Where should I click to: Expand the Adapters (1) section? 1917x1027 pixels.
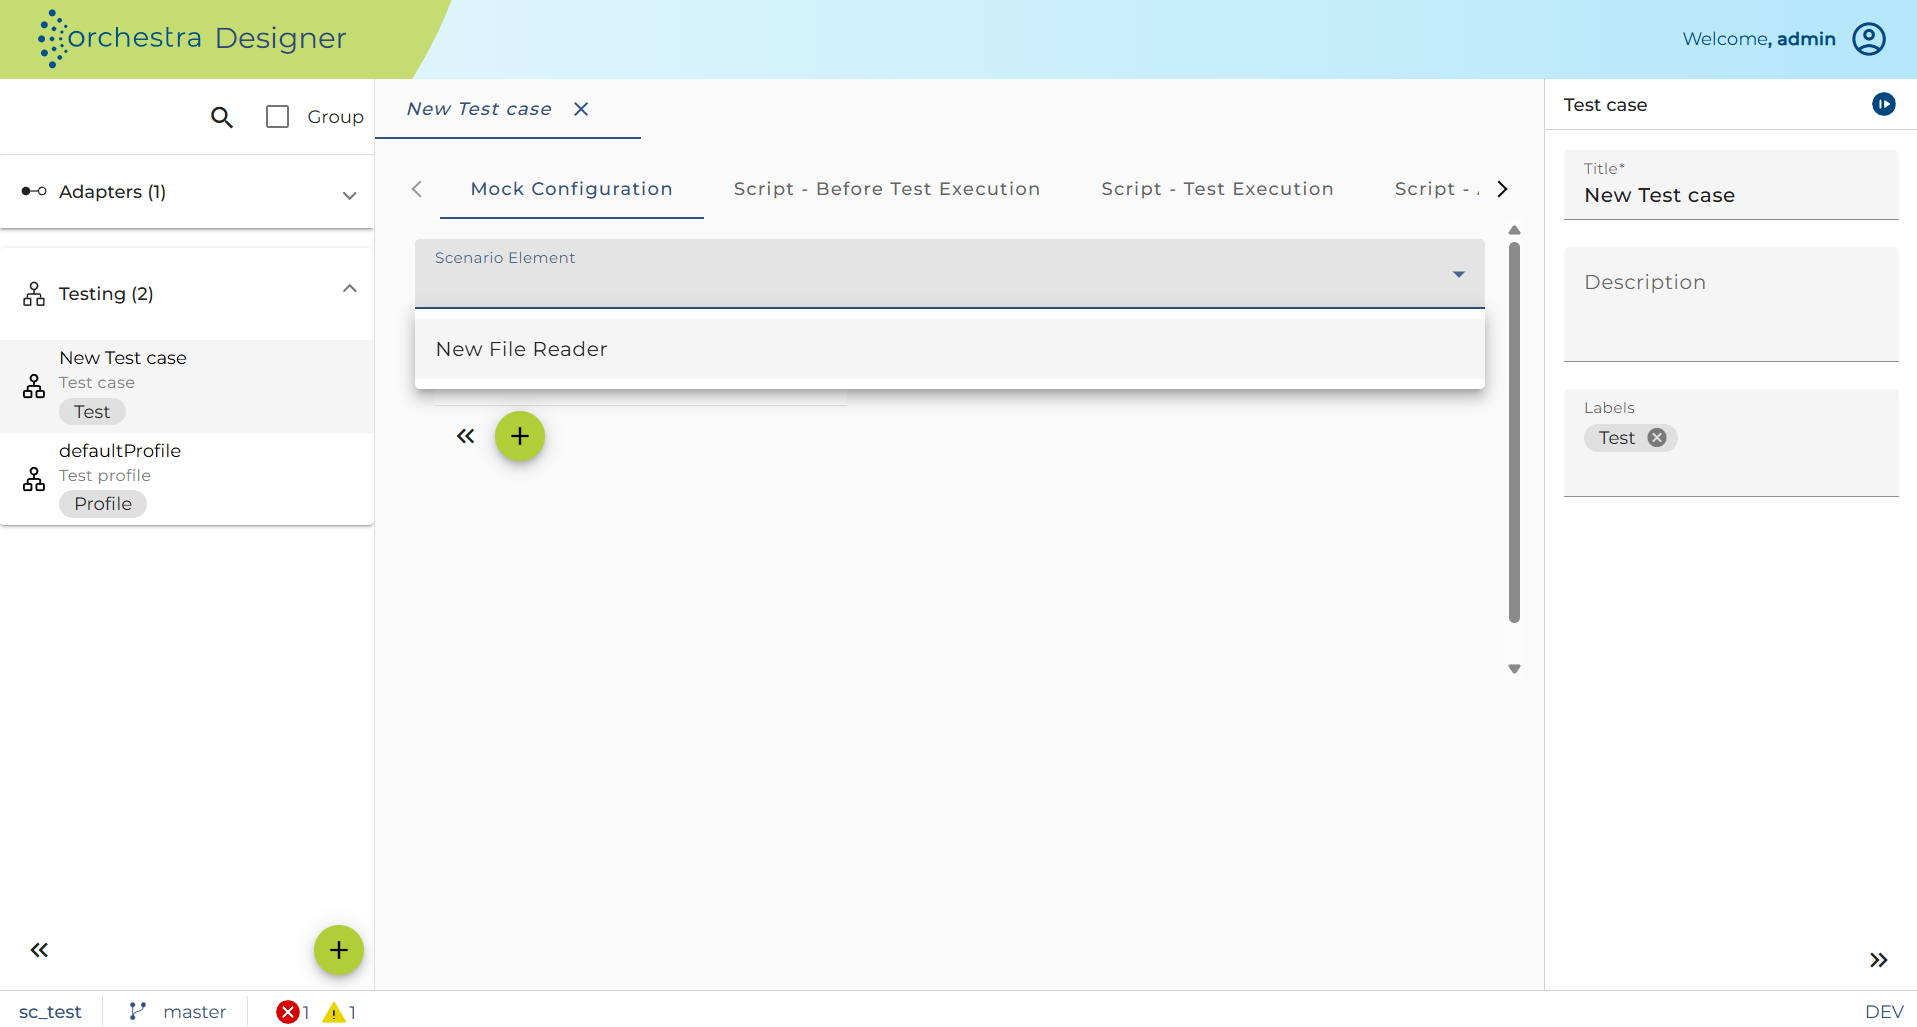pyautogui.click(x=187, y=192)
